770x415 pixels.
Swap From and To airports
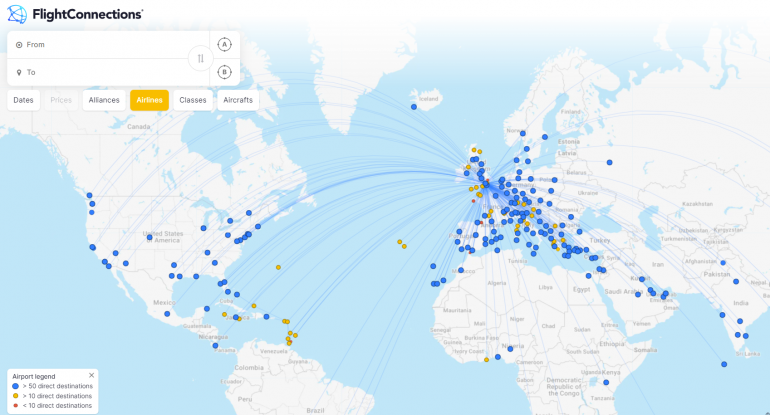pos(200,58)
